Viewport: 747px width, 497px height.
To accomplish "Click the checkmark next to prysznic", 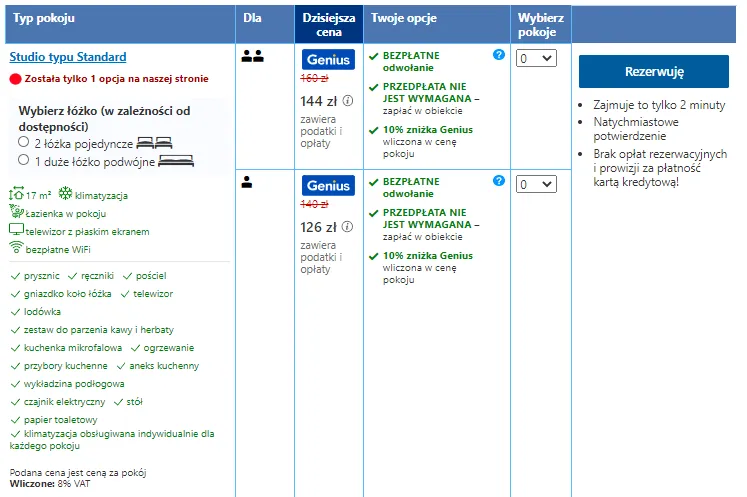I will 15,276.
